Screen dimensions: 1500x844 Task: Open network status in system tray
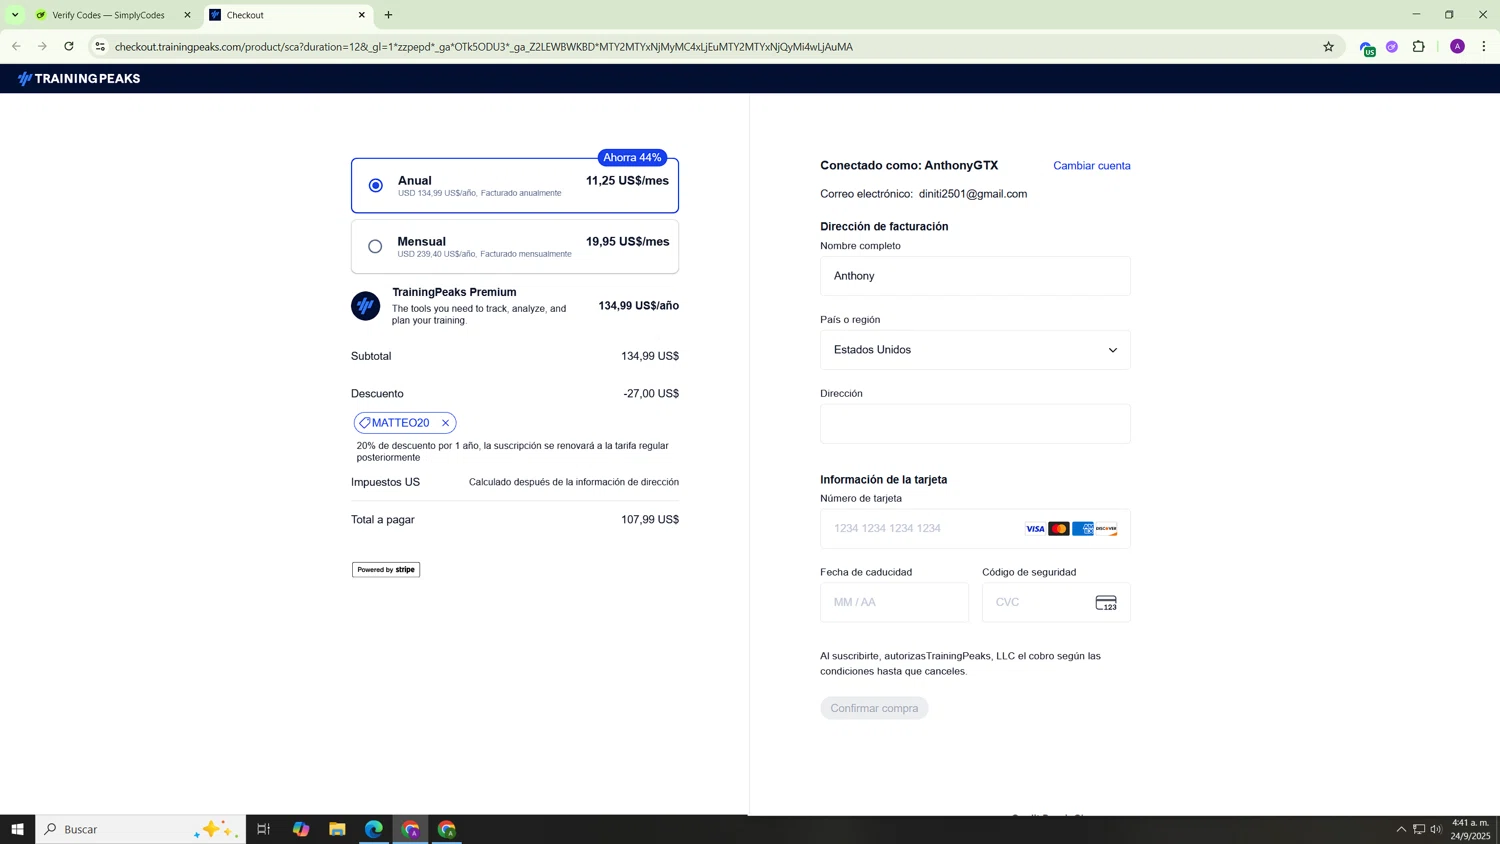[1419, 829]
